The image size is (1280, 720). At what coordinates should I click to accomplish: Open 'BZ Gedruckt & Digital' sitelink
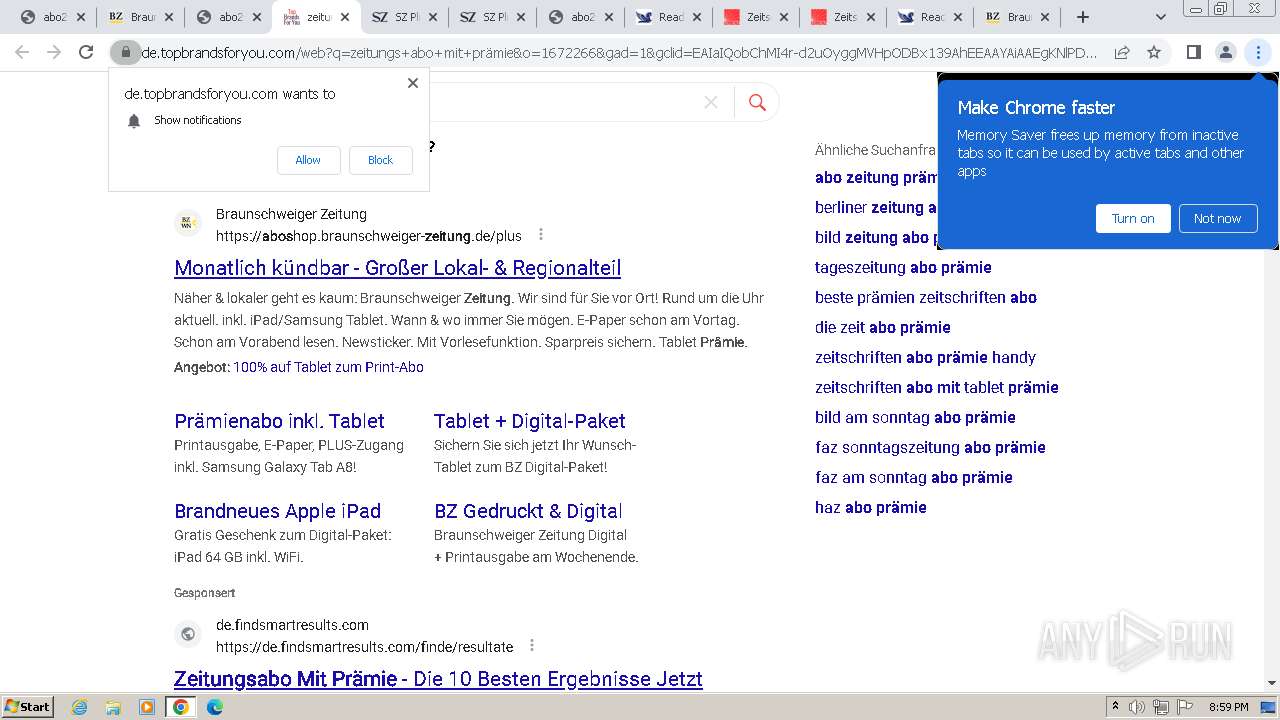pos(528,511)
